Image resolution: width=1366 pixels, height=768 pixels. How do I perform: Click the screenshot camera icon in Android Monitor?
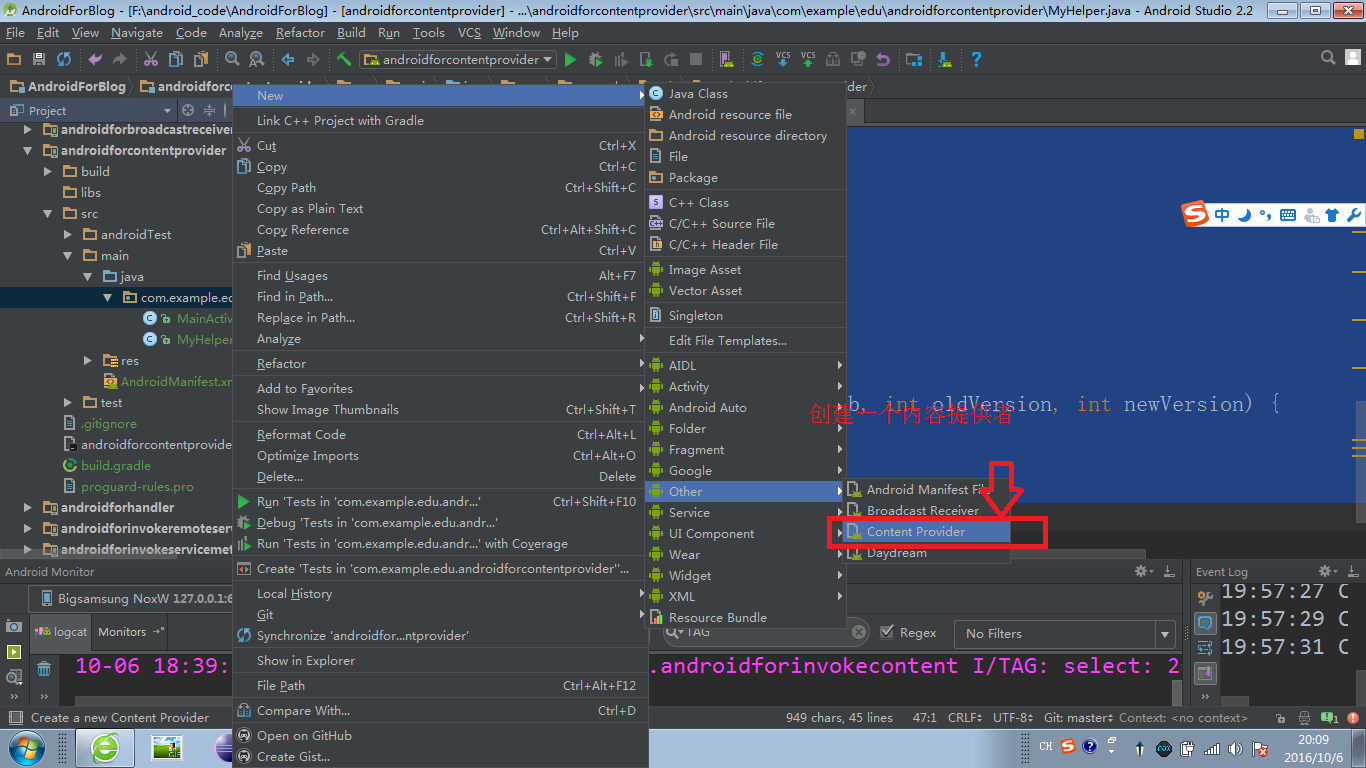(14, 625)
